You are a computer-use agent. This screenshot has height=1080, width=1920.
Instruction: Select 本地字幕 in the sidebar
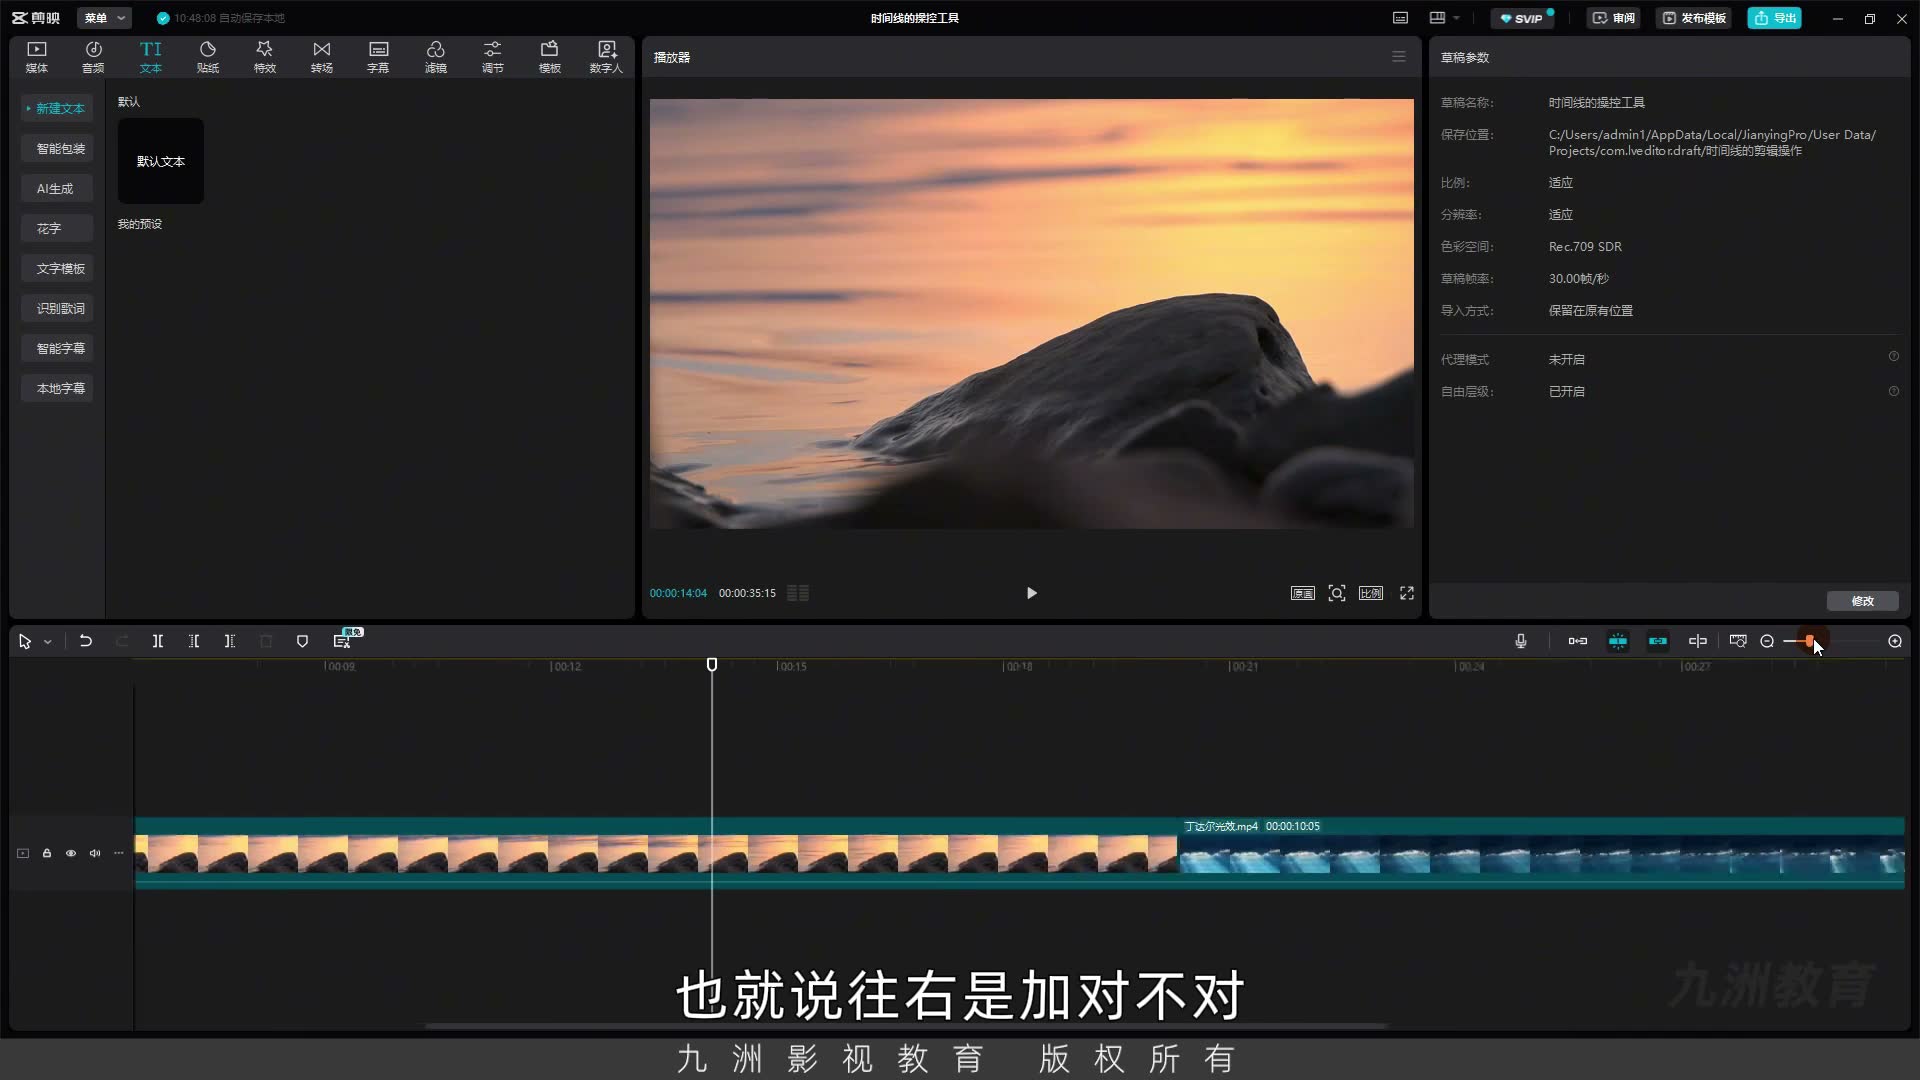point(57,388)
